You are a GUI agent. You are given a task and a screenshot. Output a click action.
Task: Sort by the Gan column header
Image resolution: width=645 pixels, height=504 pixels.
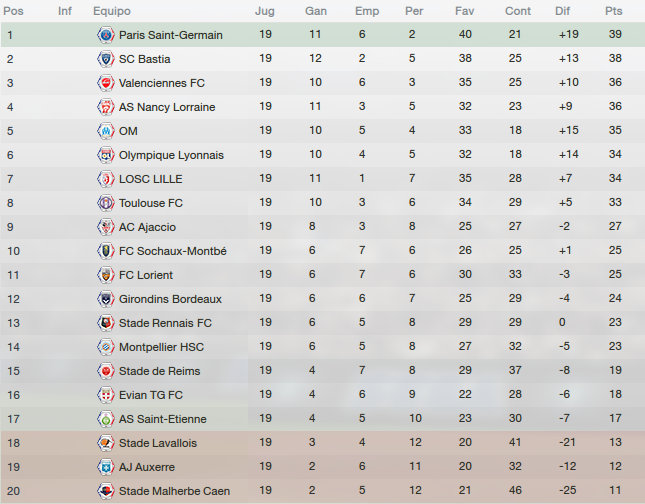(x=316, y=11)
